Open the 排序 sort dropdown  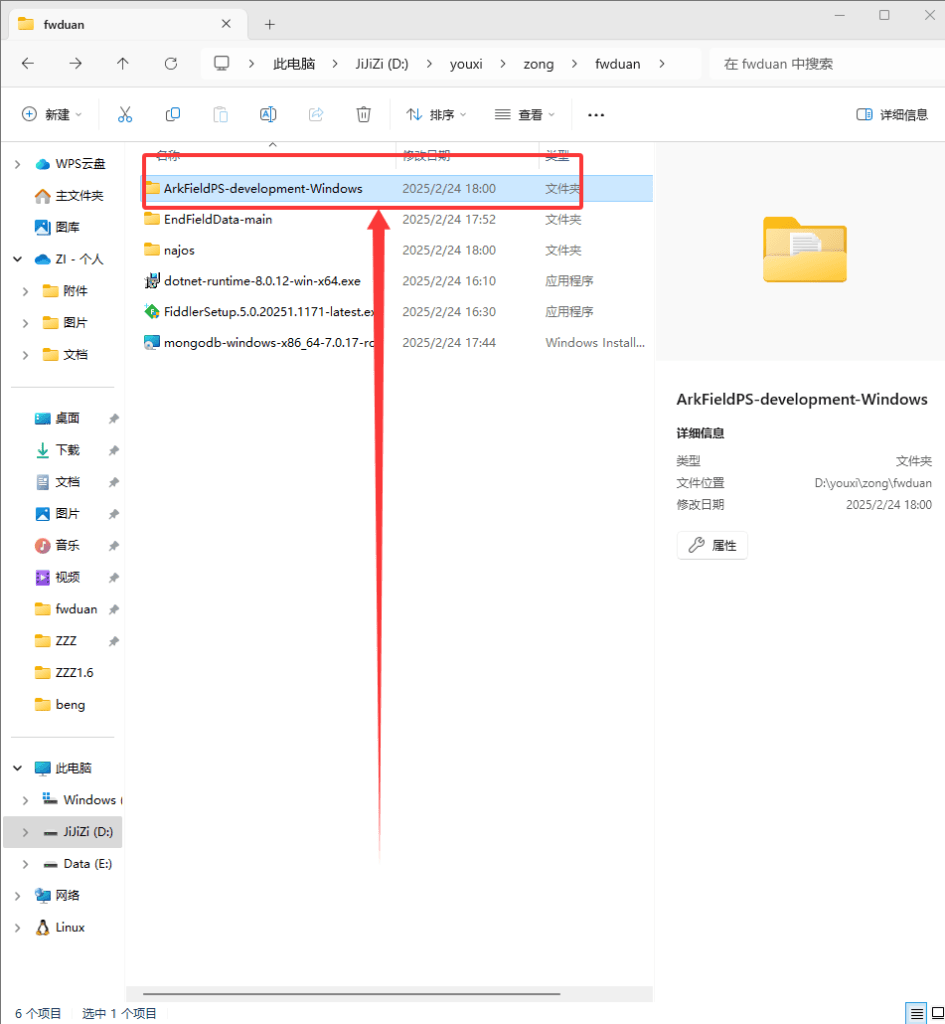(x=437, y=115)
